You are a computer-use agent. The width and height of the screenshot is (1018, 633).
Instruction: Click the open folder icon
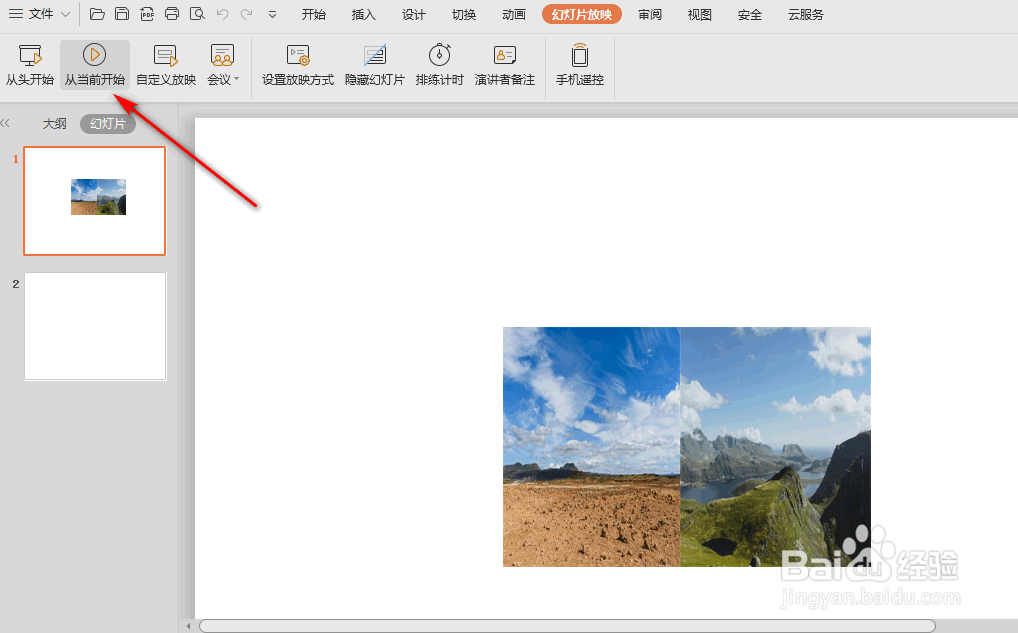click(x=97, y=14)
